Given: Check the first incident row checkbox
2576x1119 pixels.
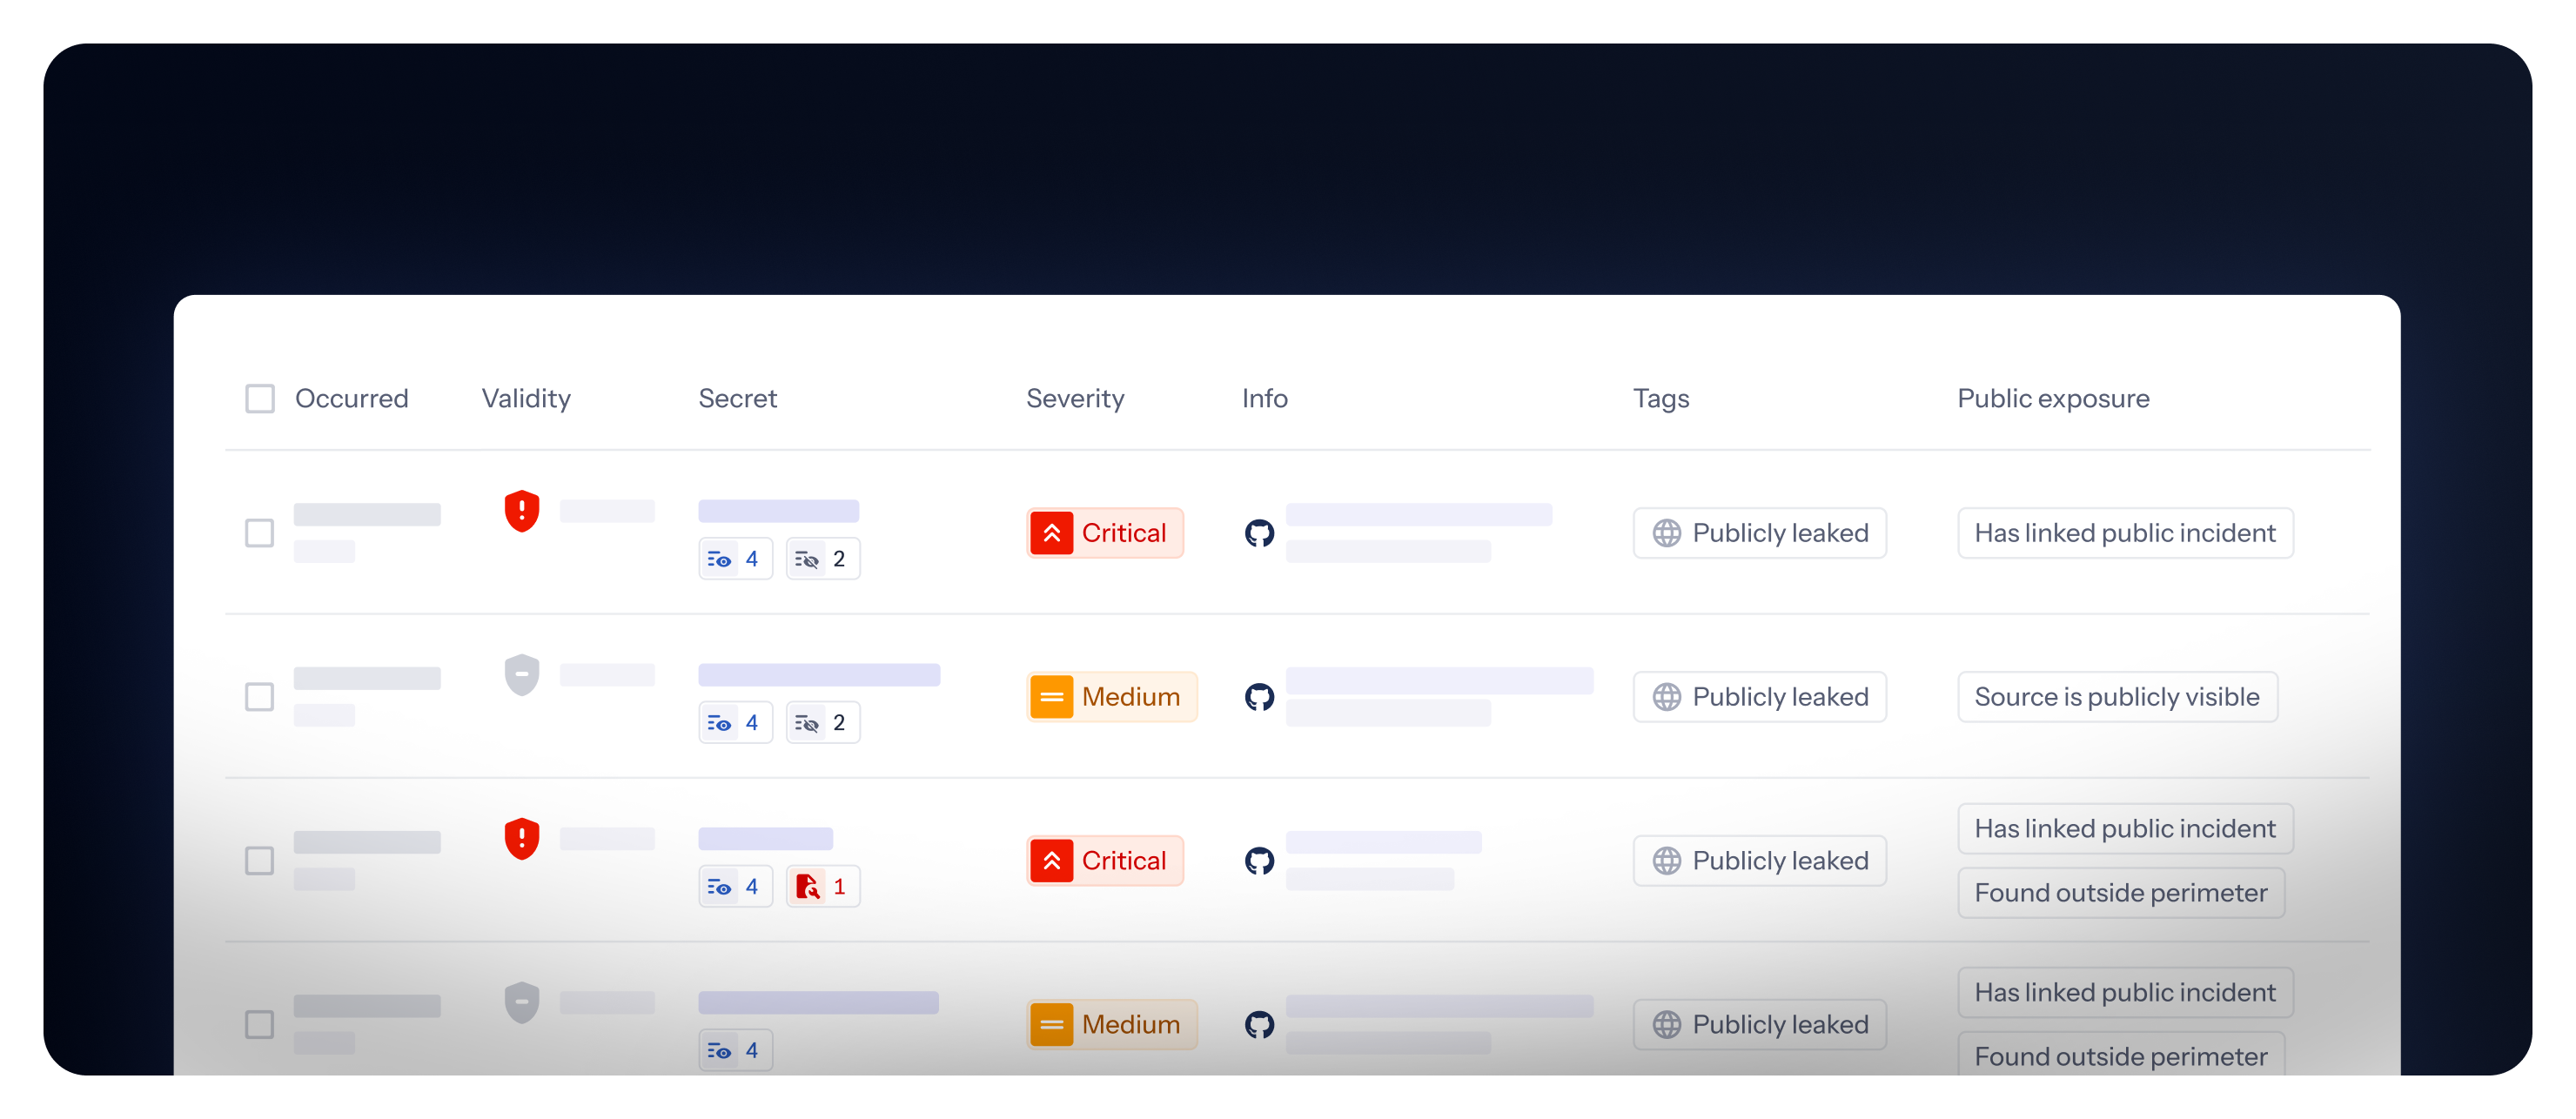Looking at the screenshot, I should click(260, 533).
